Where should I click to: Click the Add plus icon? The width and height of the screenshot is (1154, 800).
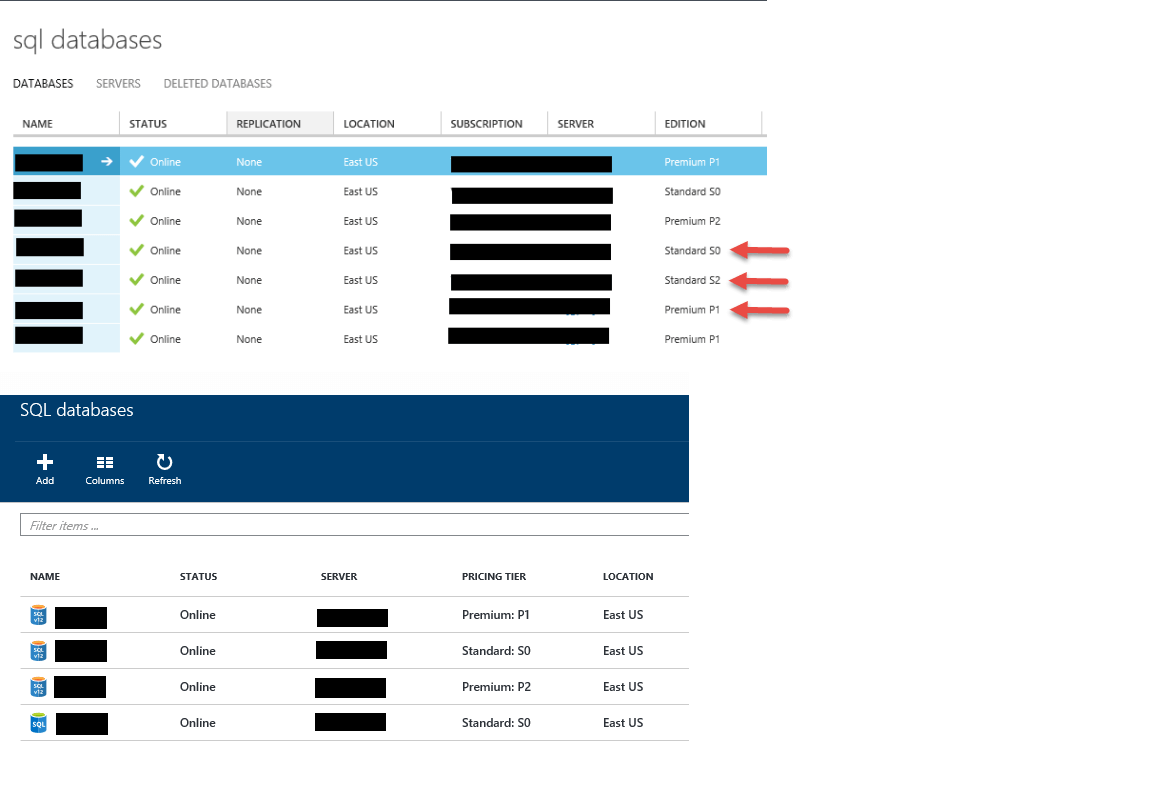pos(45,462)
